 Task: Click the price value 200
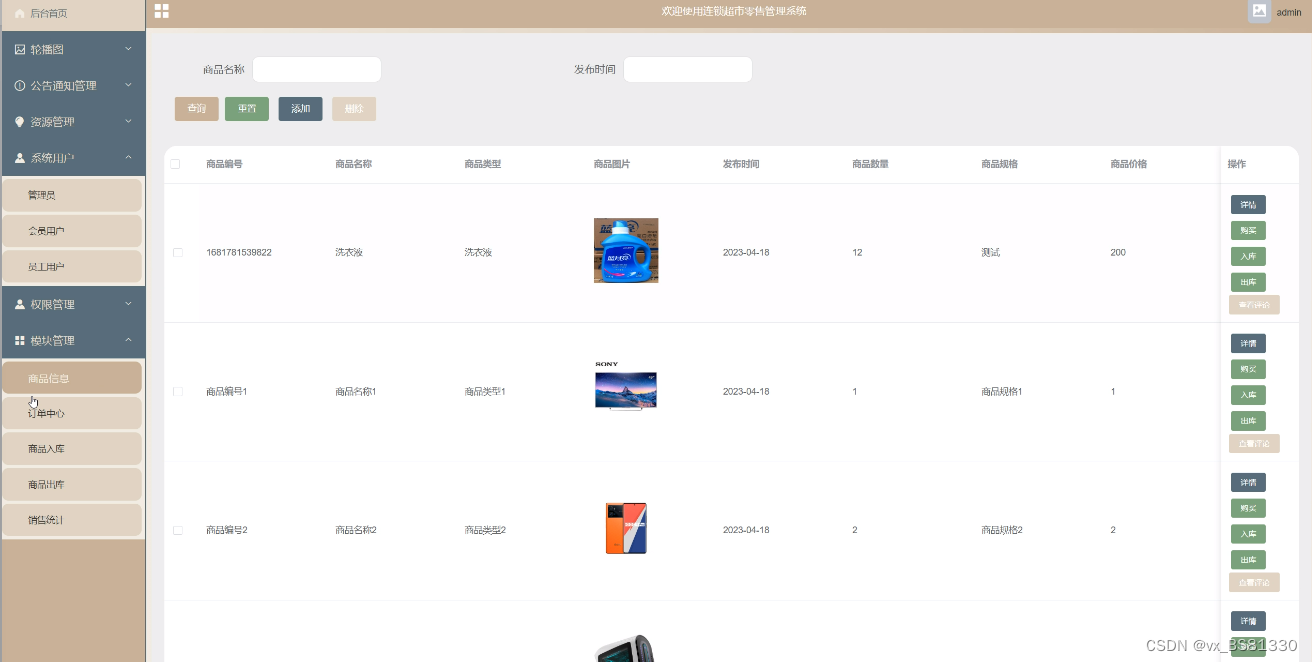(x=1118, y=253)
